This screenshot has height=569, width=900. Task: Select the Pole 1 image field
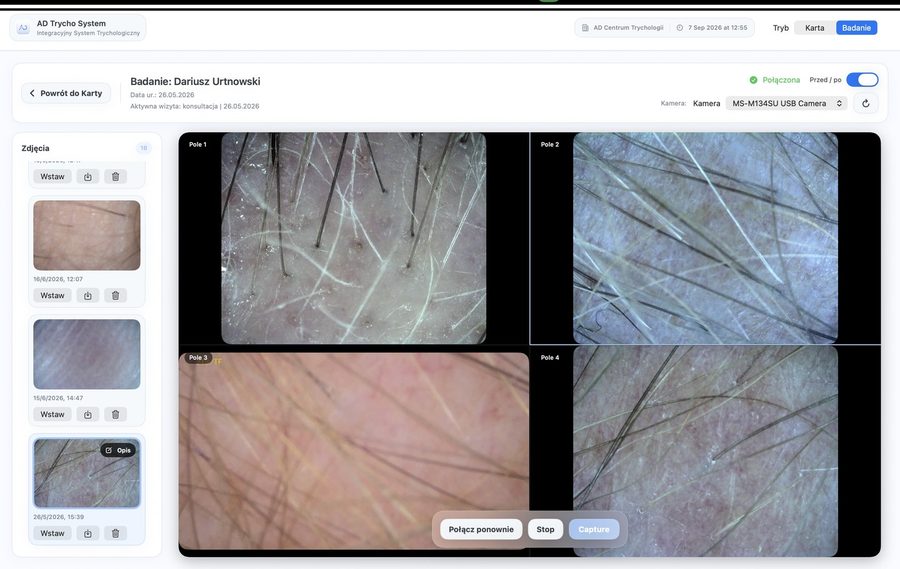click(x=354, y=238)
